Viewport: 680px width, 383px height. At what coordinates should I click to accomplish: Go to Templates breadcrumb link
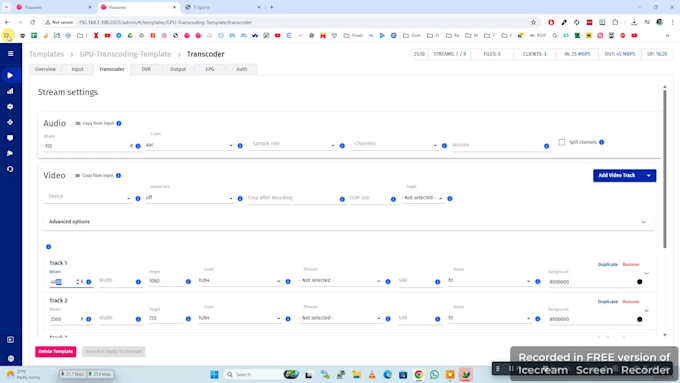click(x=46, y=54)
